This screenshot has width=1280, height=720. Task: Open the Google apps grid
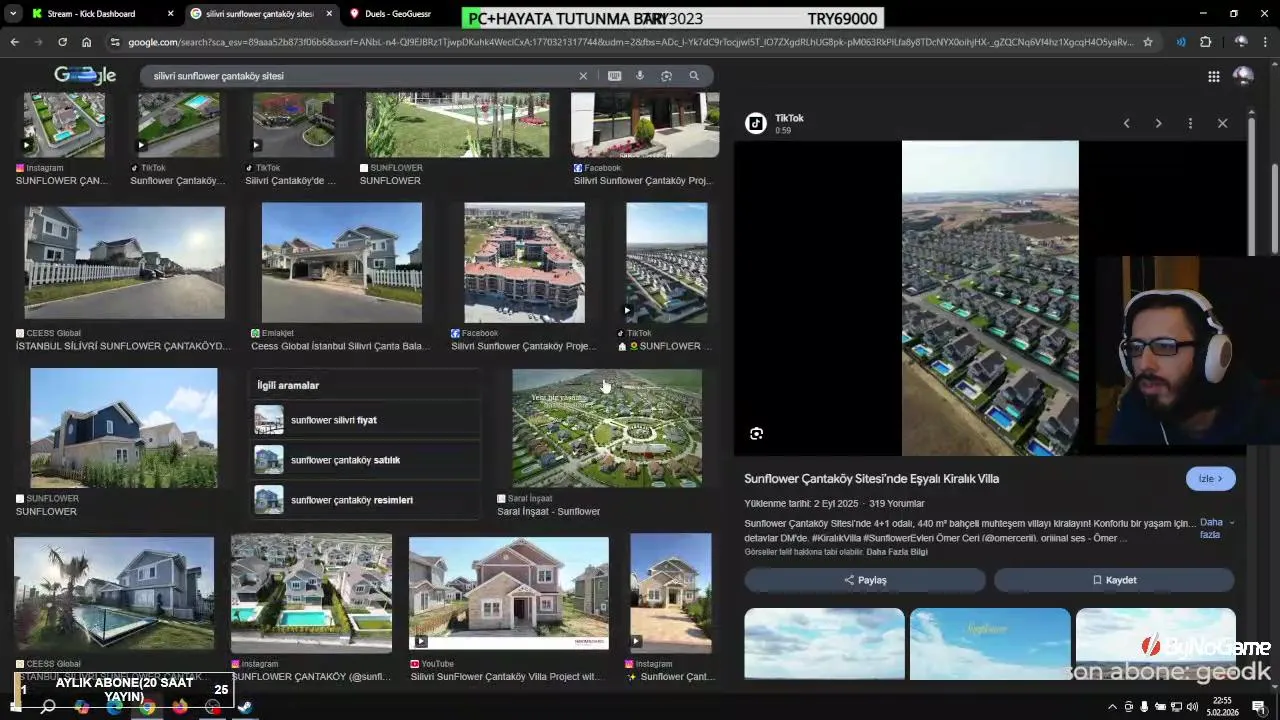coord(1213,76)
